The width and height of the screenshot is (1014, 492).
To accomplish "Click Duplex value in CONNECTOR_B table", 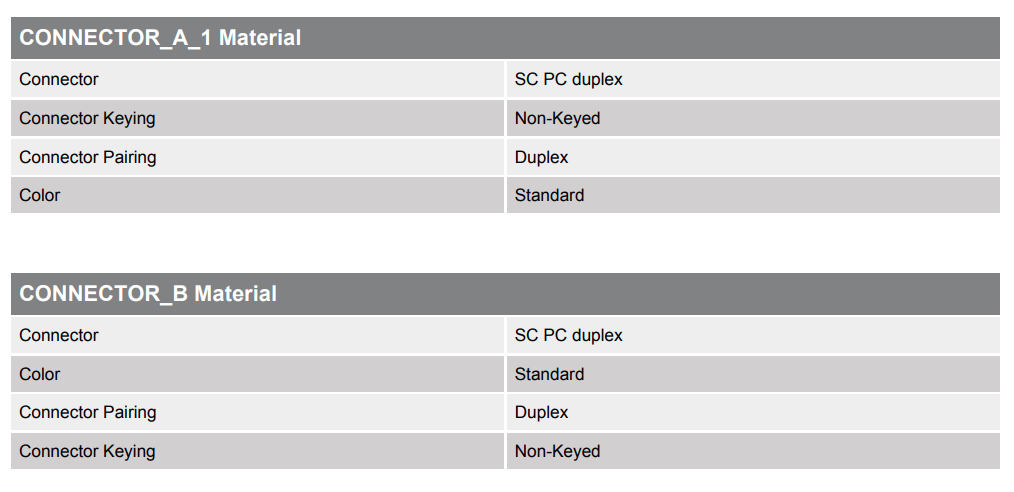I will pos(541,412).
